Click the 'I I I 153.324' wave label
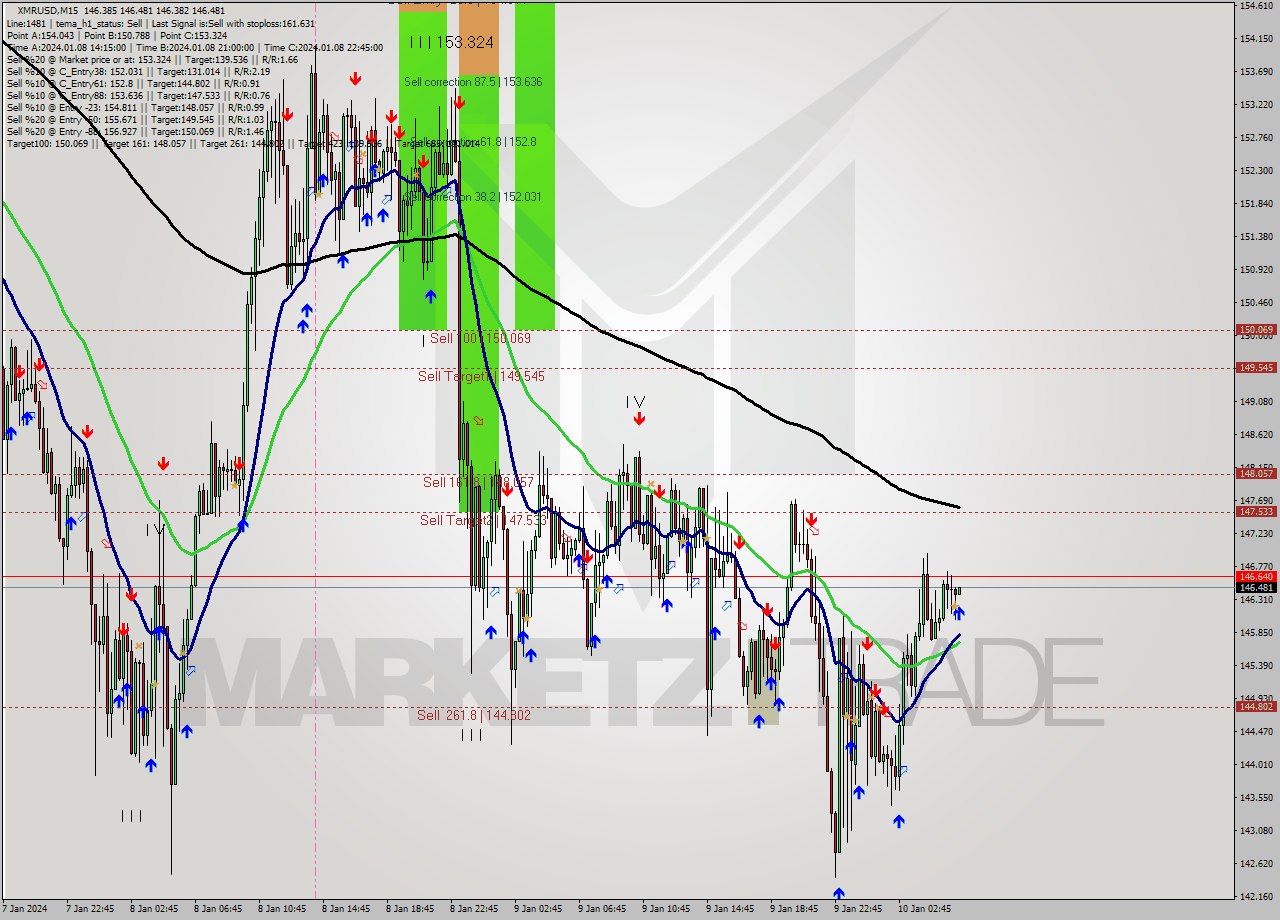The width and height of the screenshot is (1280, 920). (452, 42)
